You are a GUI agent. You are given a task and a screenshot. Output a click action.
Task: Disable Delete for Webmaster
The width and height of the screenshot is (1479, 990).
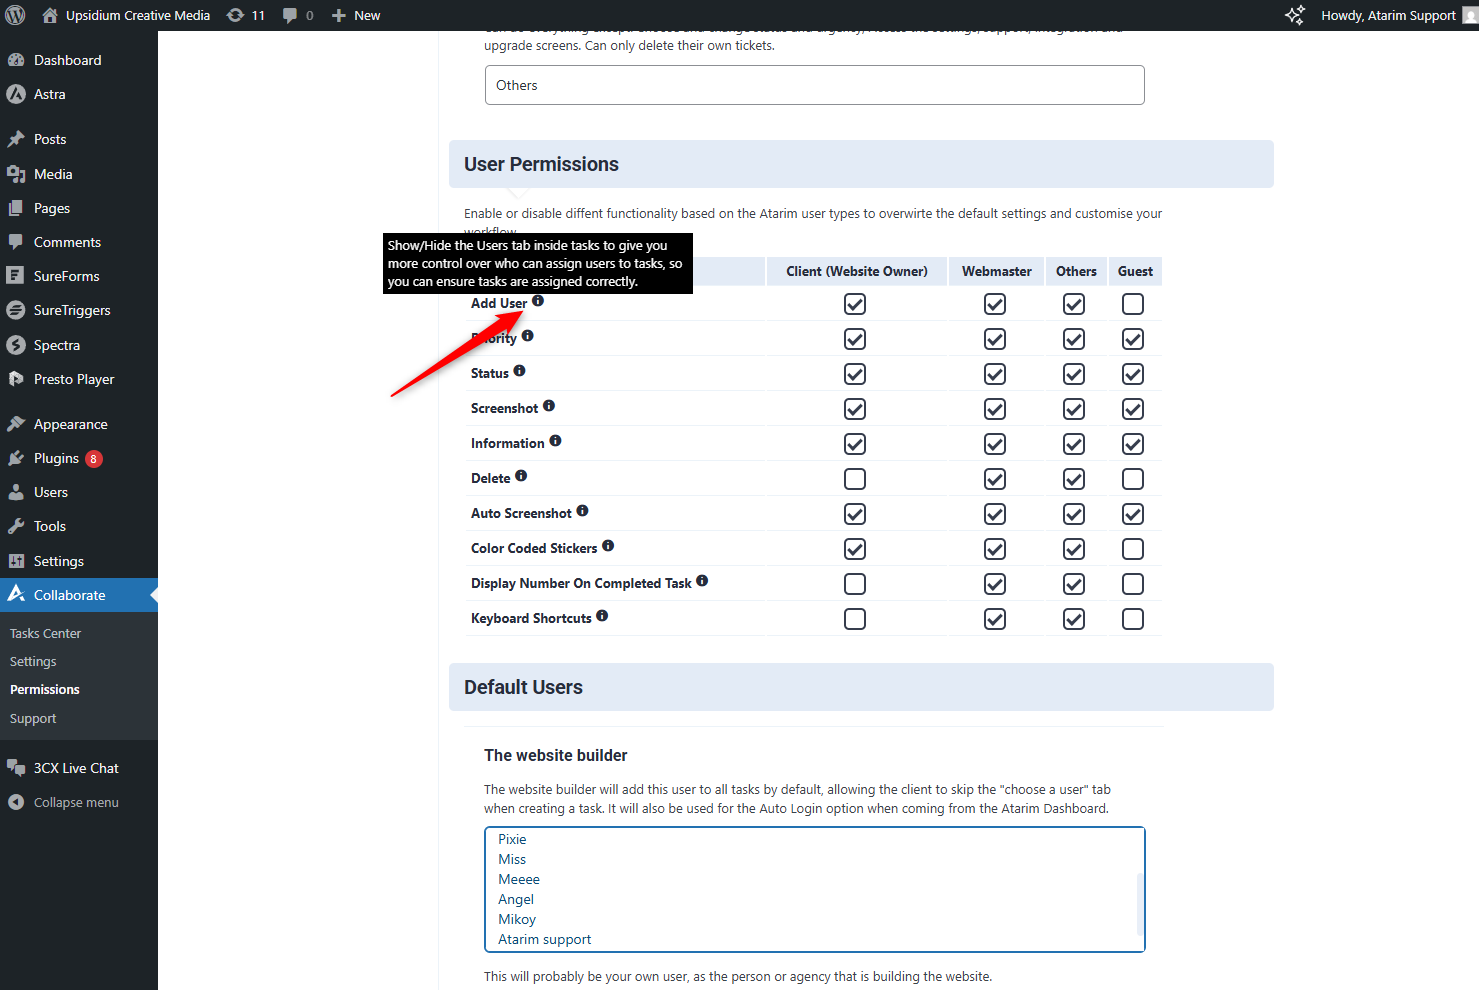point(995,479)
